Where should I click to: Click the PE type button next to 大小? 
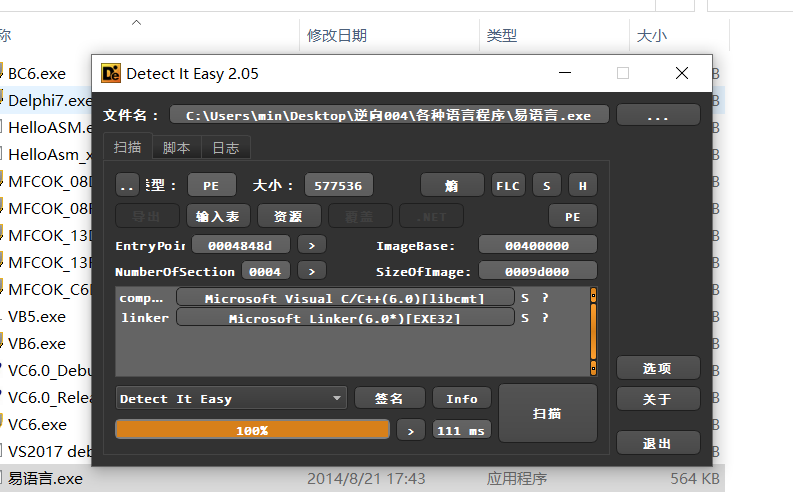[211, 185]
